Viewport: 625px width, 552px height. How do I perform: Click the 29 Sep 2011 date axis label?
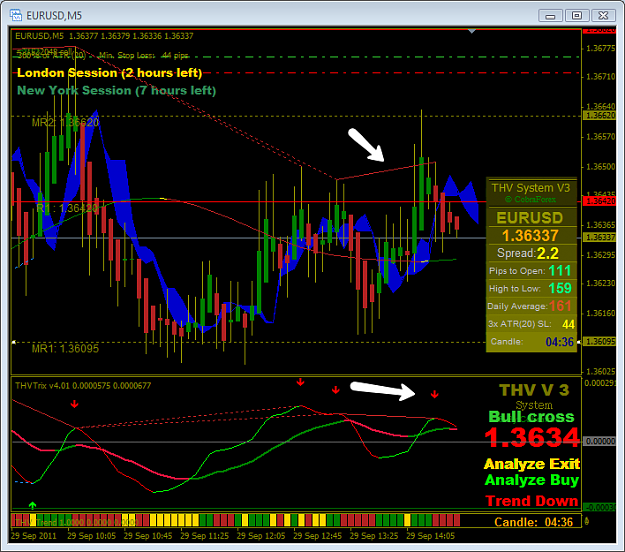point(33,536)
